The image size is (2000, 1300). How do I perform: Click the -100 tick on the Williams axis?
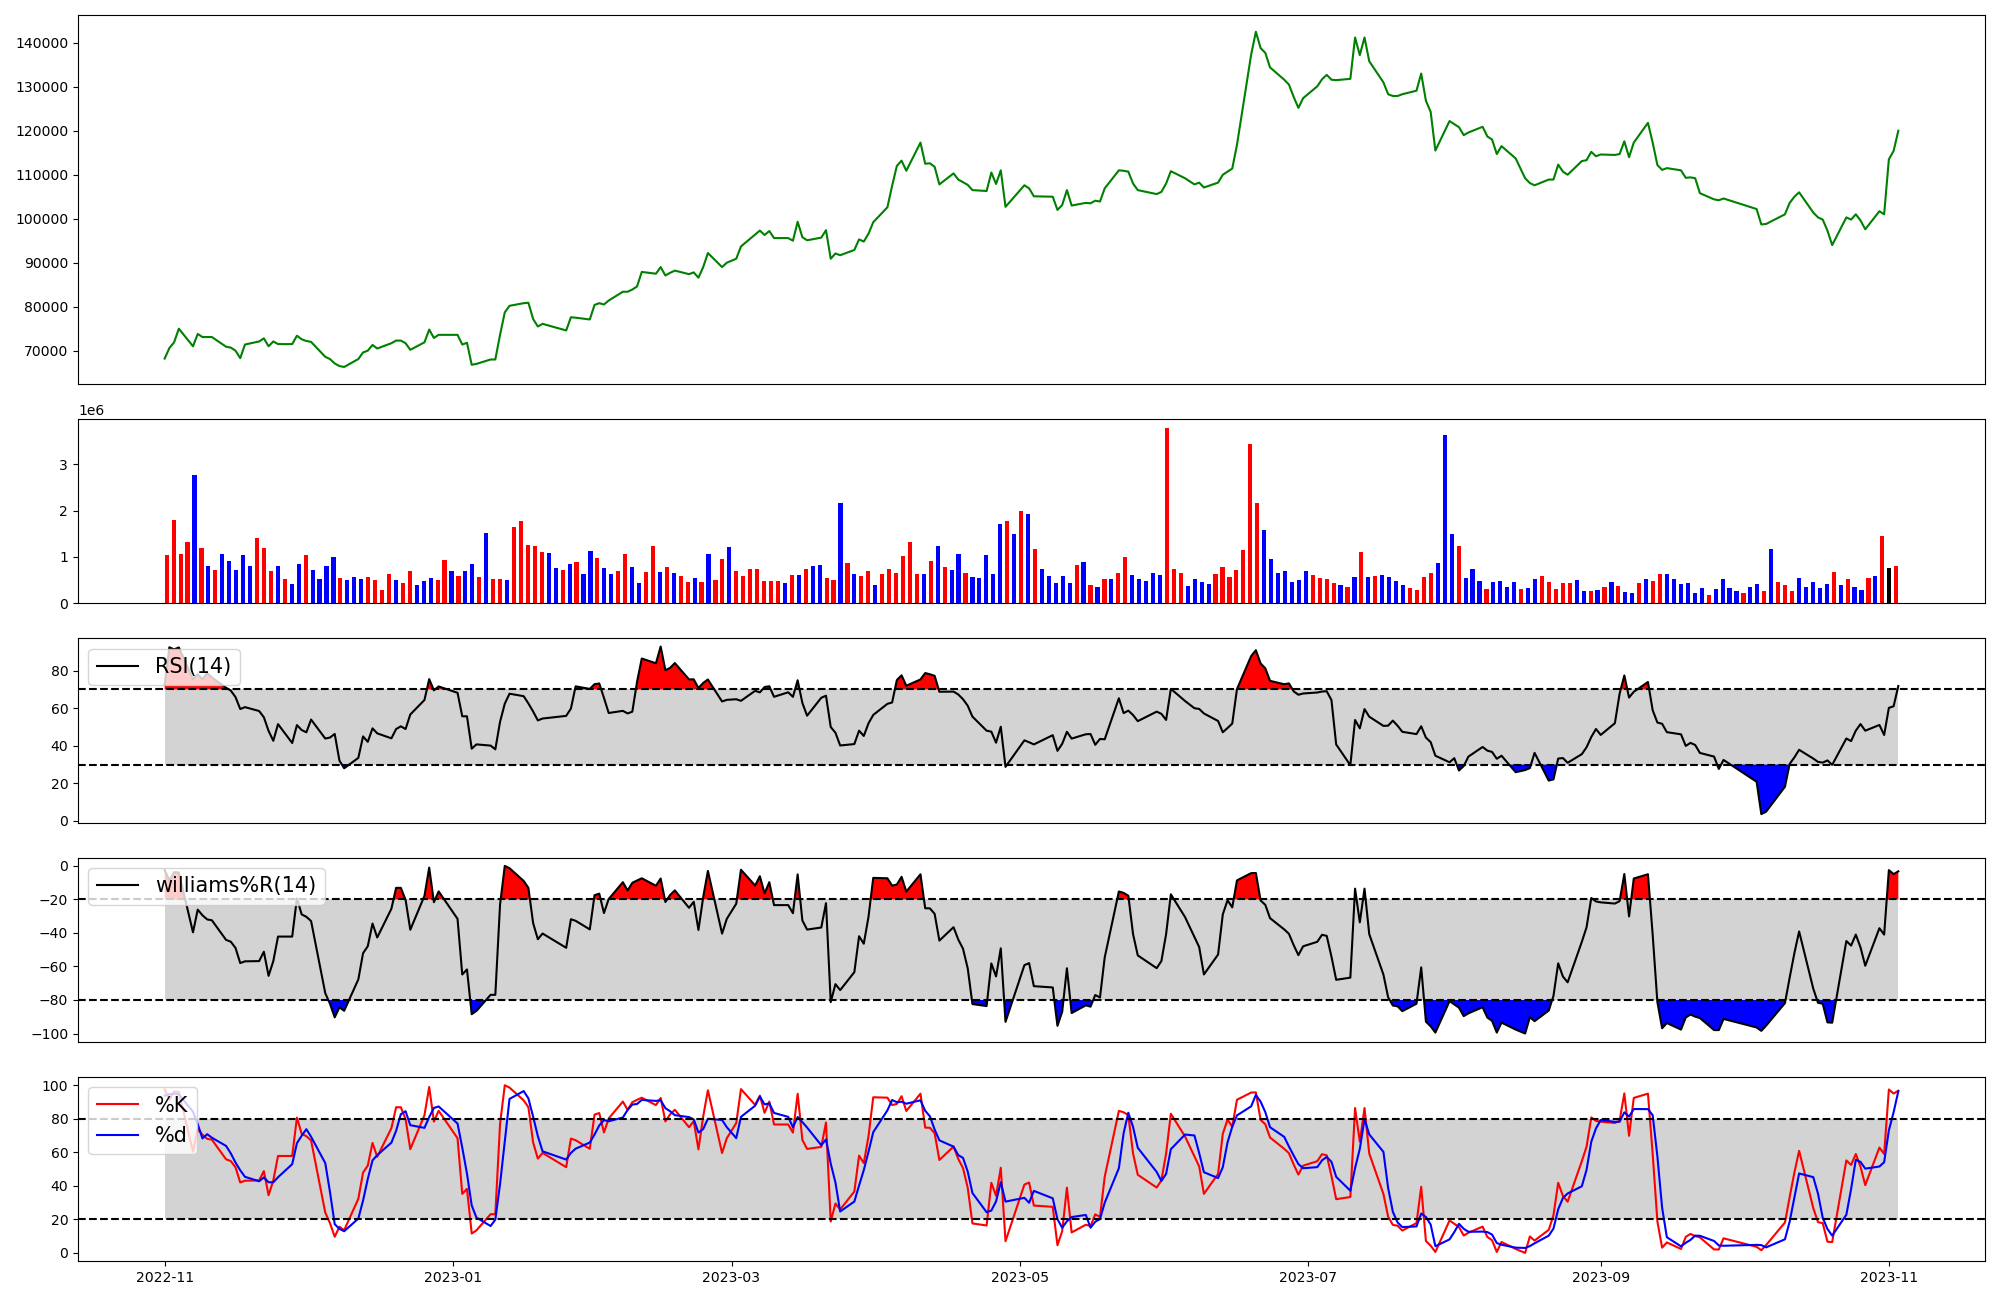pos(48,1034)
